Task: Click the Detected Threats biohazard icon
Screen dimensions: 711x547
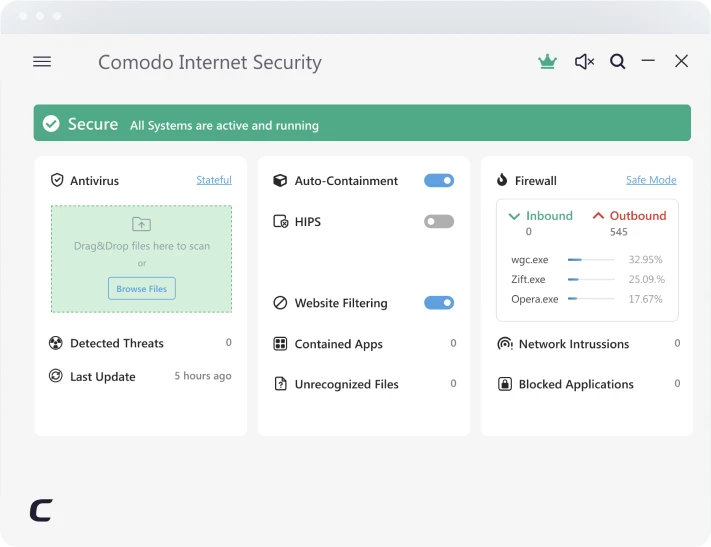Action: (55, 343)
